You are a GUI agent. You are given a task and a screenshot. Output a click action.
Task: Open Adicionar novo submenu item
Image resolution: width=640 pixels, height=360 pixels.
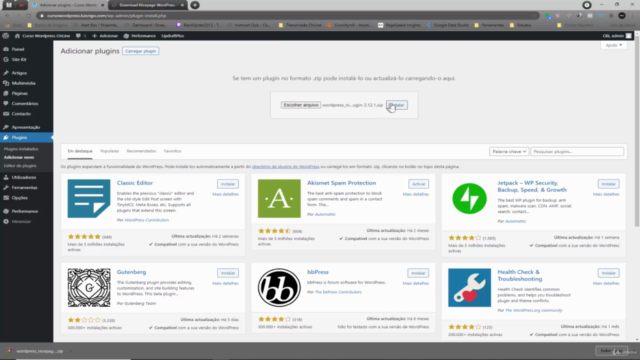click(19, 158)
